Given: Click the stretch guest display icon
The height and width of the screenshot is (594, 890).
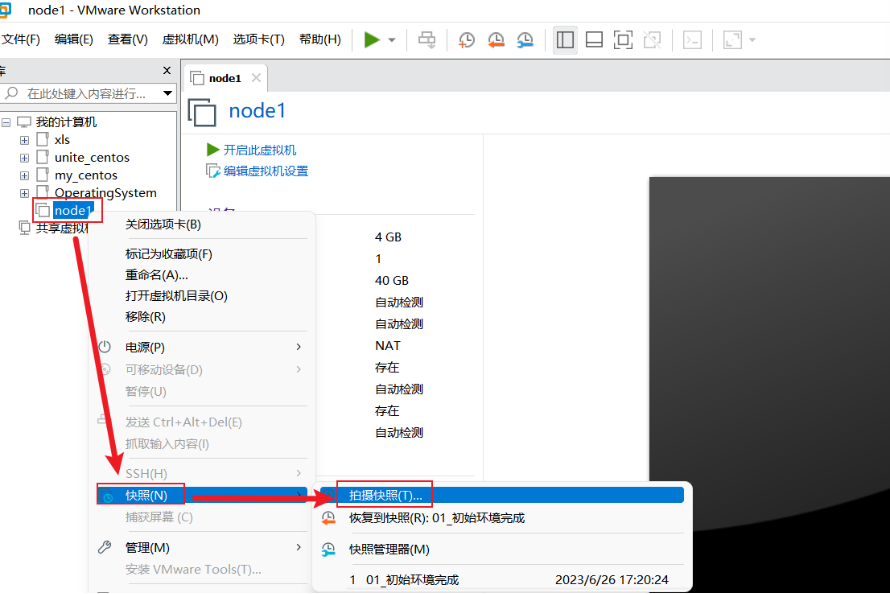Looking at the screenshot, I should coord(732,40).
